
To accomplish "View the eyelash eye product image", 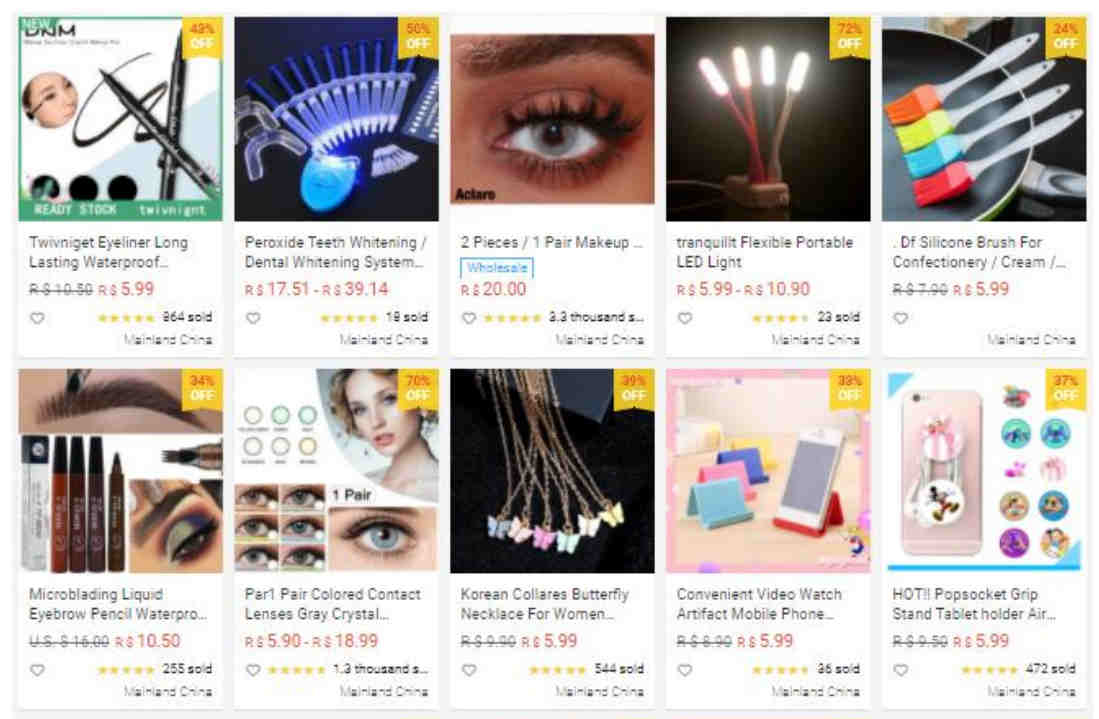I will [552, 119].
